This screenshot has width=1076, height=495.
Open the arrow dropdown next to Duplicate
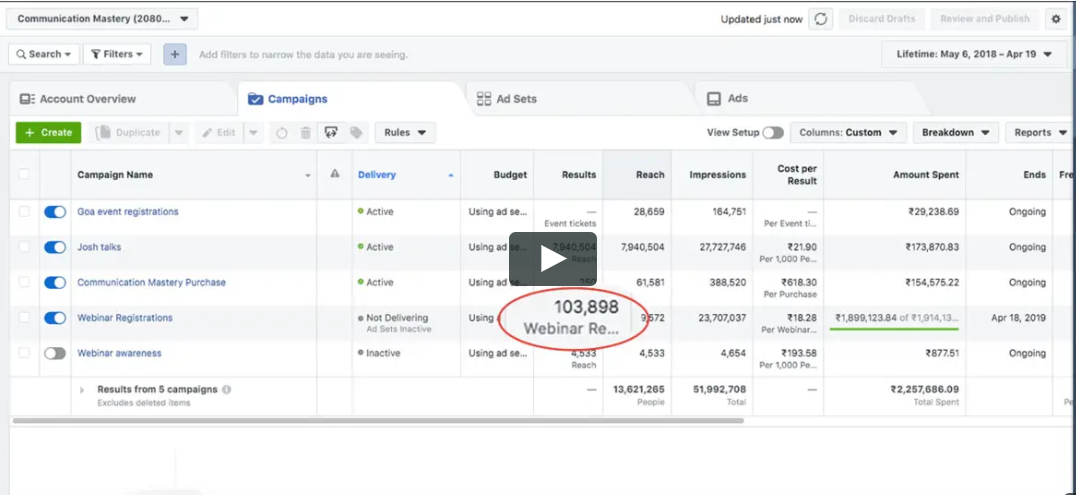(x=178, y=133)
